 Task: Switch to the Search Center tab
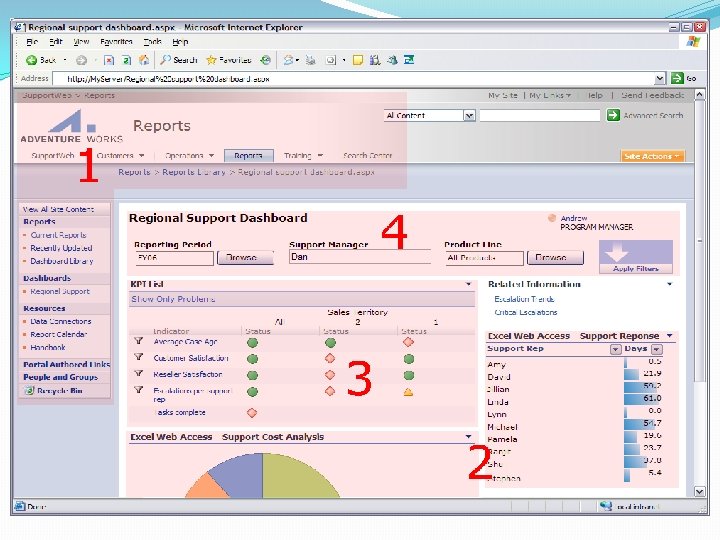point(367,156)
